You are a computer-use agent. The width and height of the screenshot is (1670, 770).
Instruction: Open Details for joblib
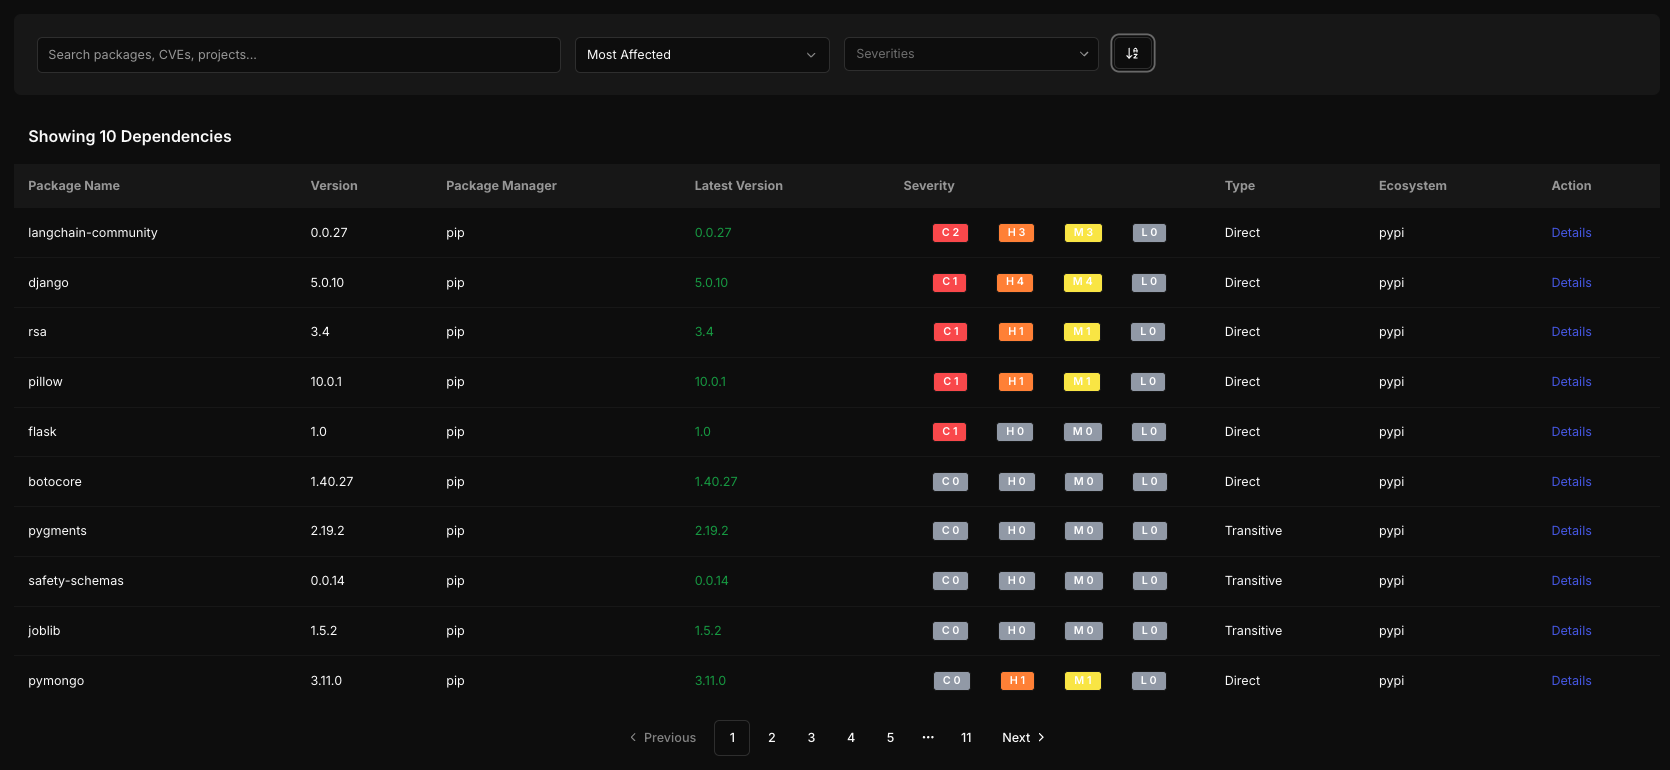pyautogui.click(x=1571, y=631)
